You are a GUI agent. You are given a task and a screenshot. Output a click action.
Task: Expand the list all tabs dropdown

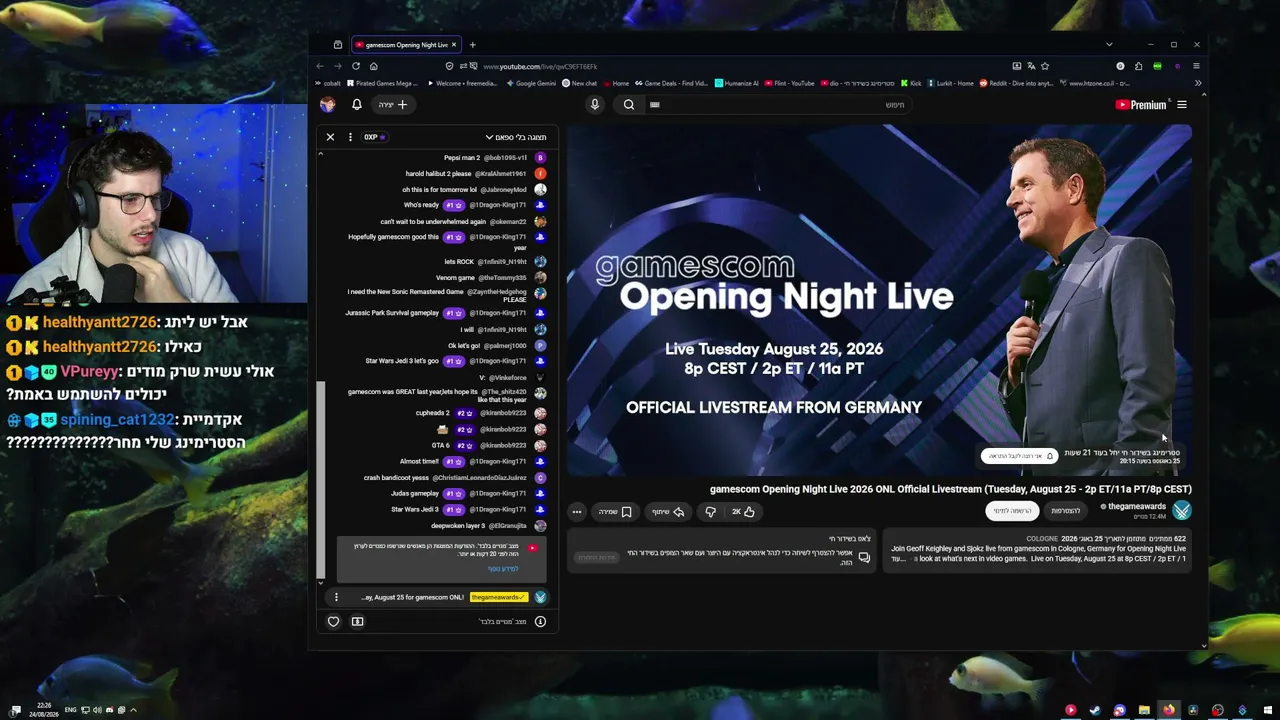pos(1109,44)
